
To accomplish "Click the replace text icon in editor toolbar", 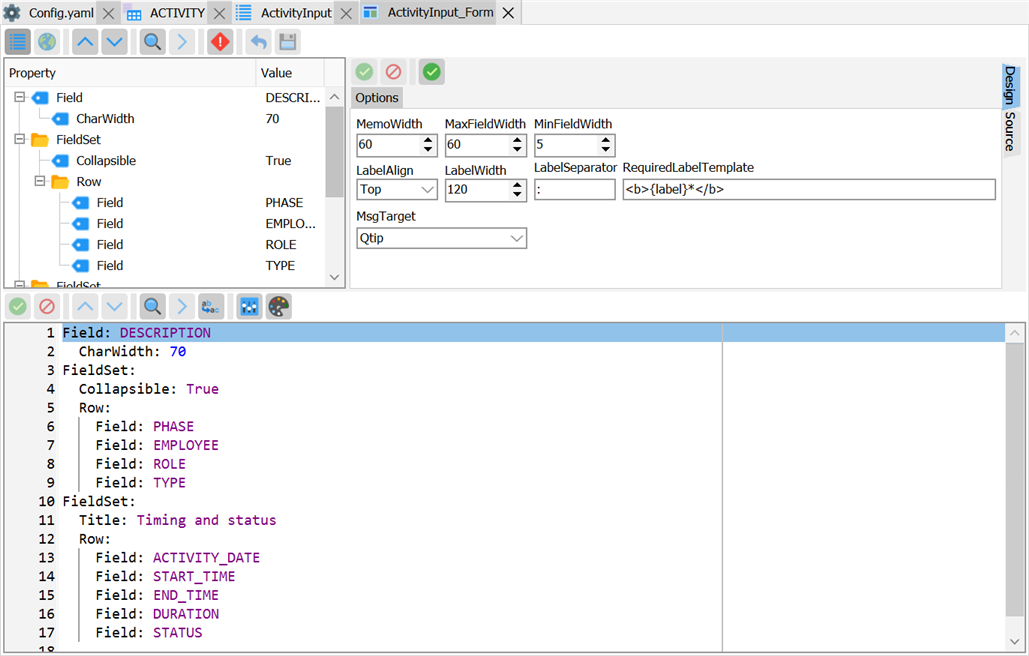I will 211,306.
